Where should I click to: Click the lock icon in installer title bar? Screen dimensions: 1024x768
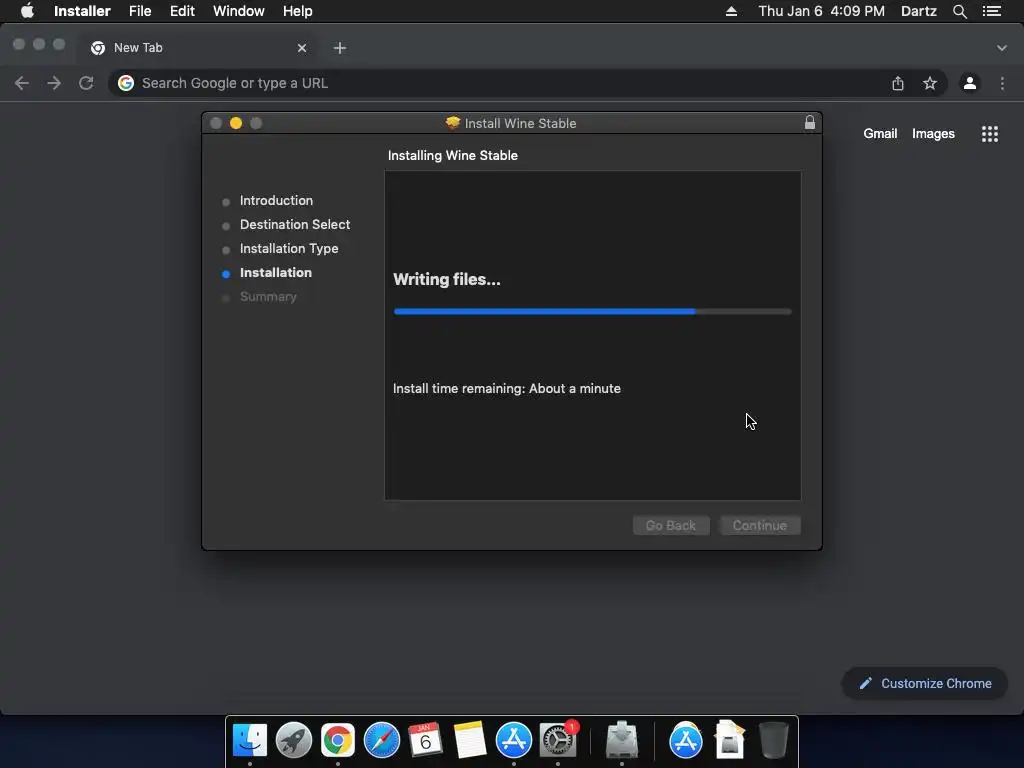pos(810,122)
